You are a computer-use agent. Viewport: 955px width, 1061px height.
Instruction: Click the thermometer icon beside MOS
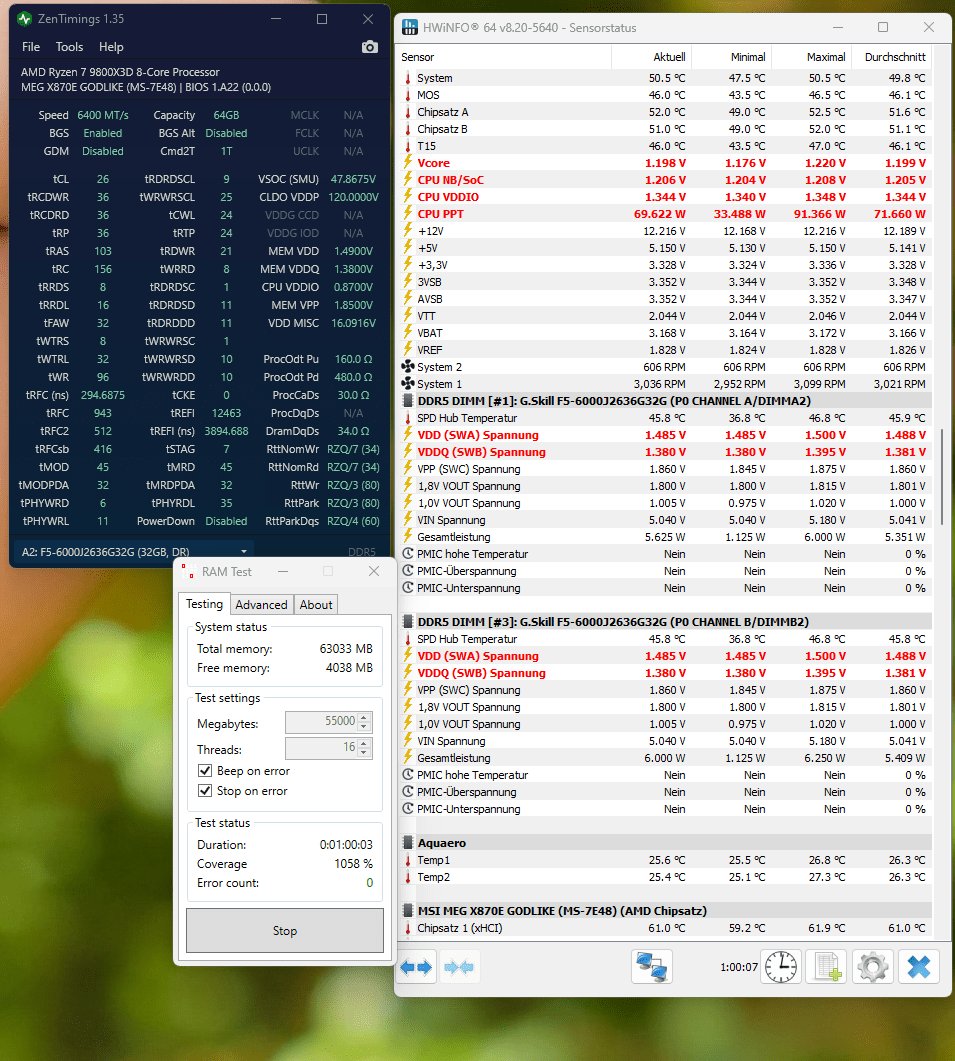tap(407, 95)
